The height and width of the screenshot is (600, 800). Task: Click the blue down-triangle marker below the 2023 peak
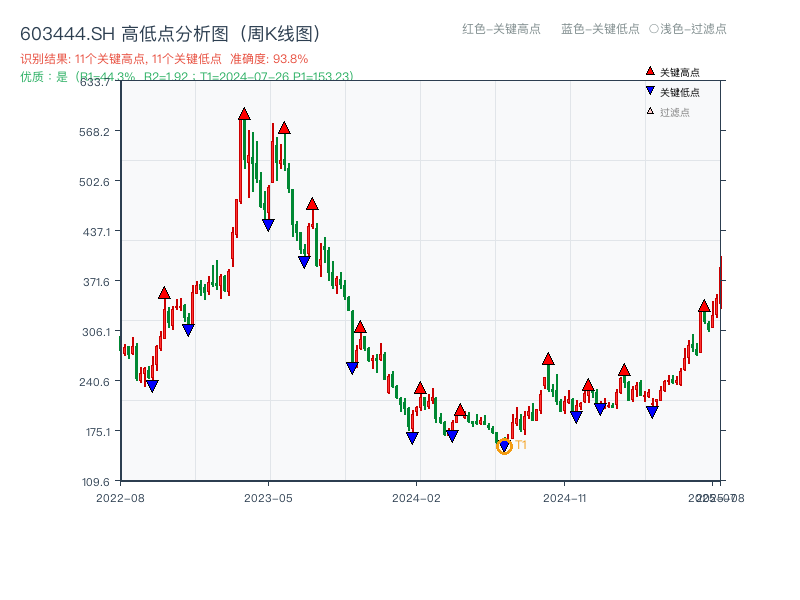click(x=267, y=224)
